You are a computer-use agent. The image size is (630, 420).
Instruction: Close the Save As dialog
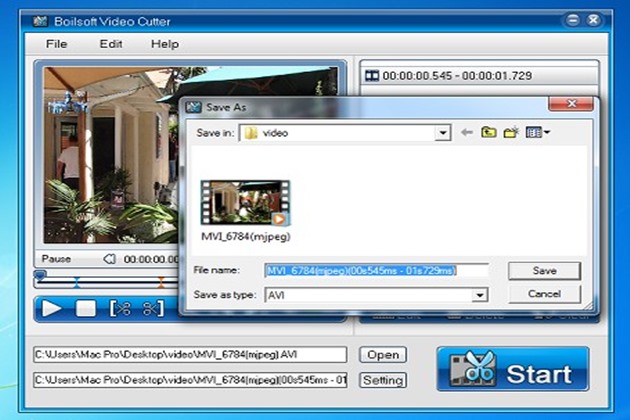pos(571,104)
